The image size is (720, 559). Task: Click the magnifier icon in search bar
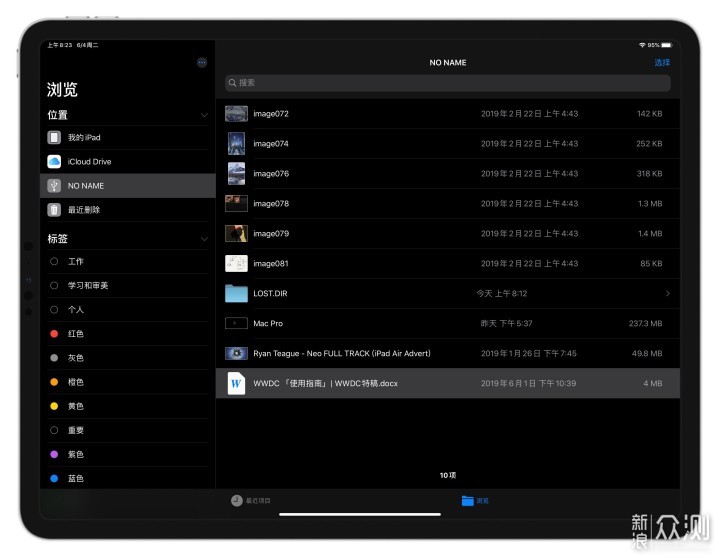click(232, 83)
